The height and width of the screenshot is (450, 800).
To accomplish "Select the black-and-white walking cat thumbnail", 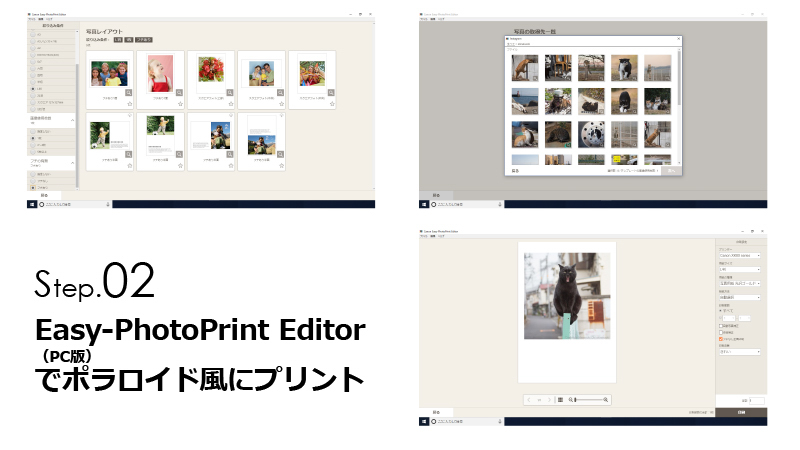I will click(624, 68).
